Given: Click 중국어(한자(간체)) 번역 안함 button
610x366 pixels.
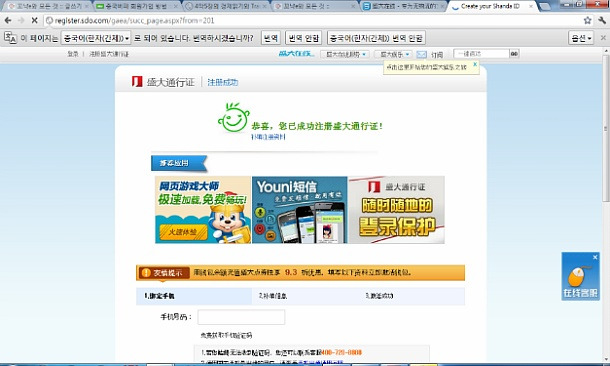Looking at the screenshot, I should 376,38.
